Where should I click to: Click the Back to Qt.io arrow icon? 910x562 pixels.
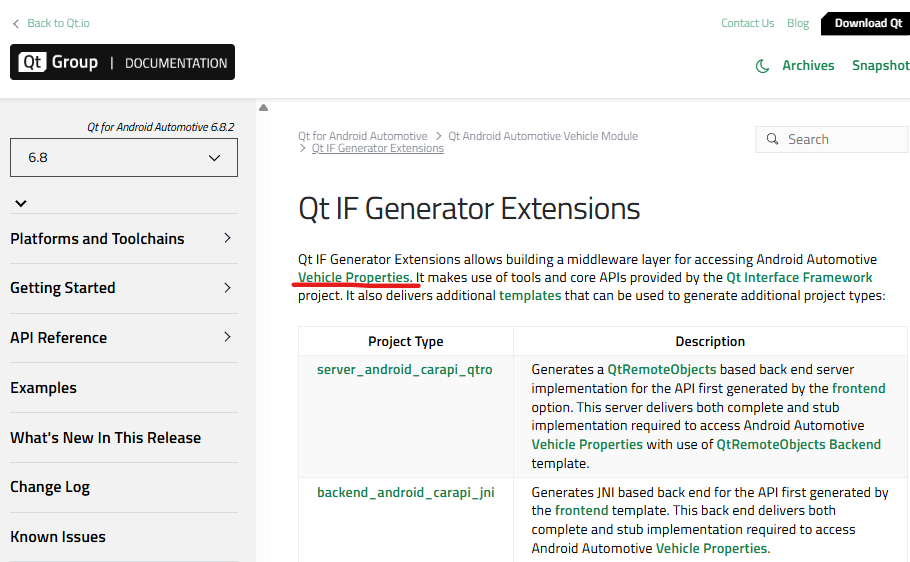pos(16,23)
